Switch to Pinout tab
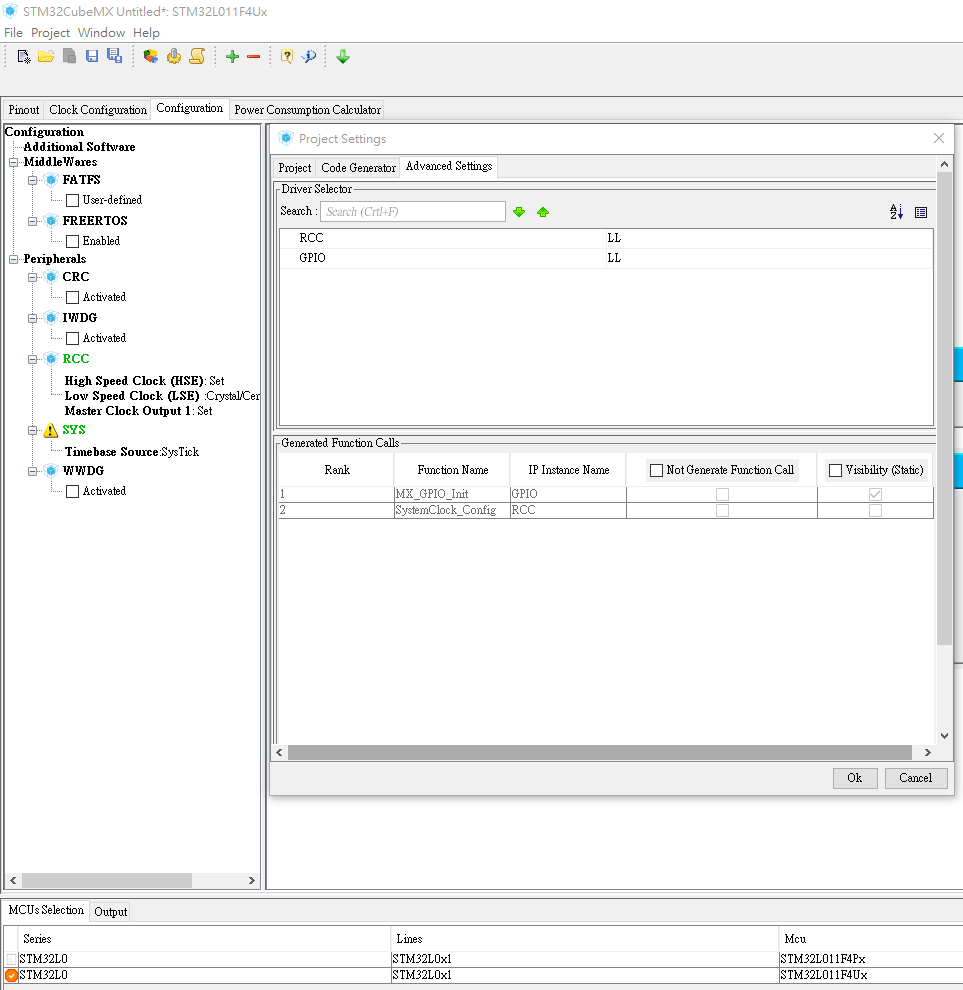This screenshot has width=963, height=990. pos(24,110)
